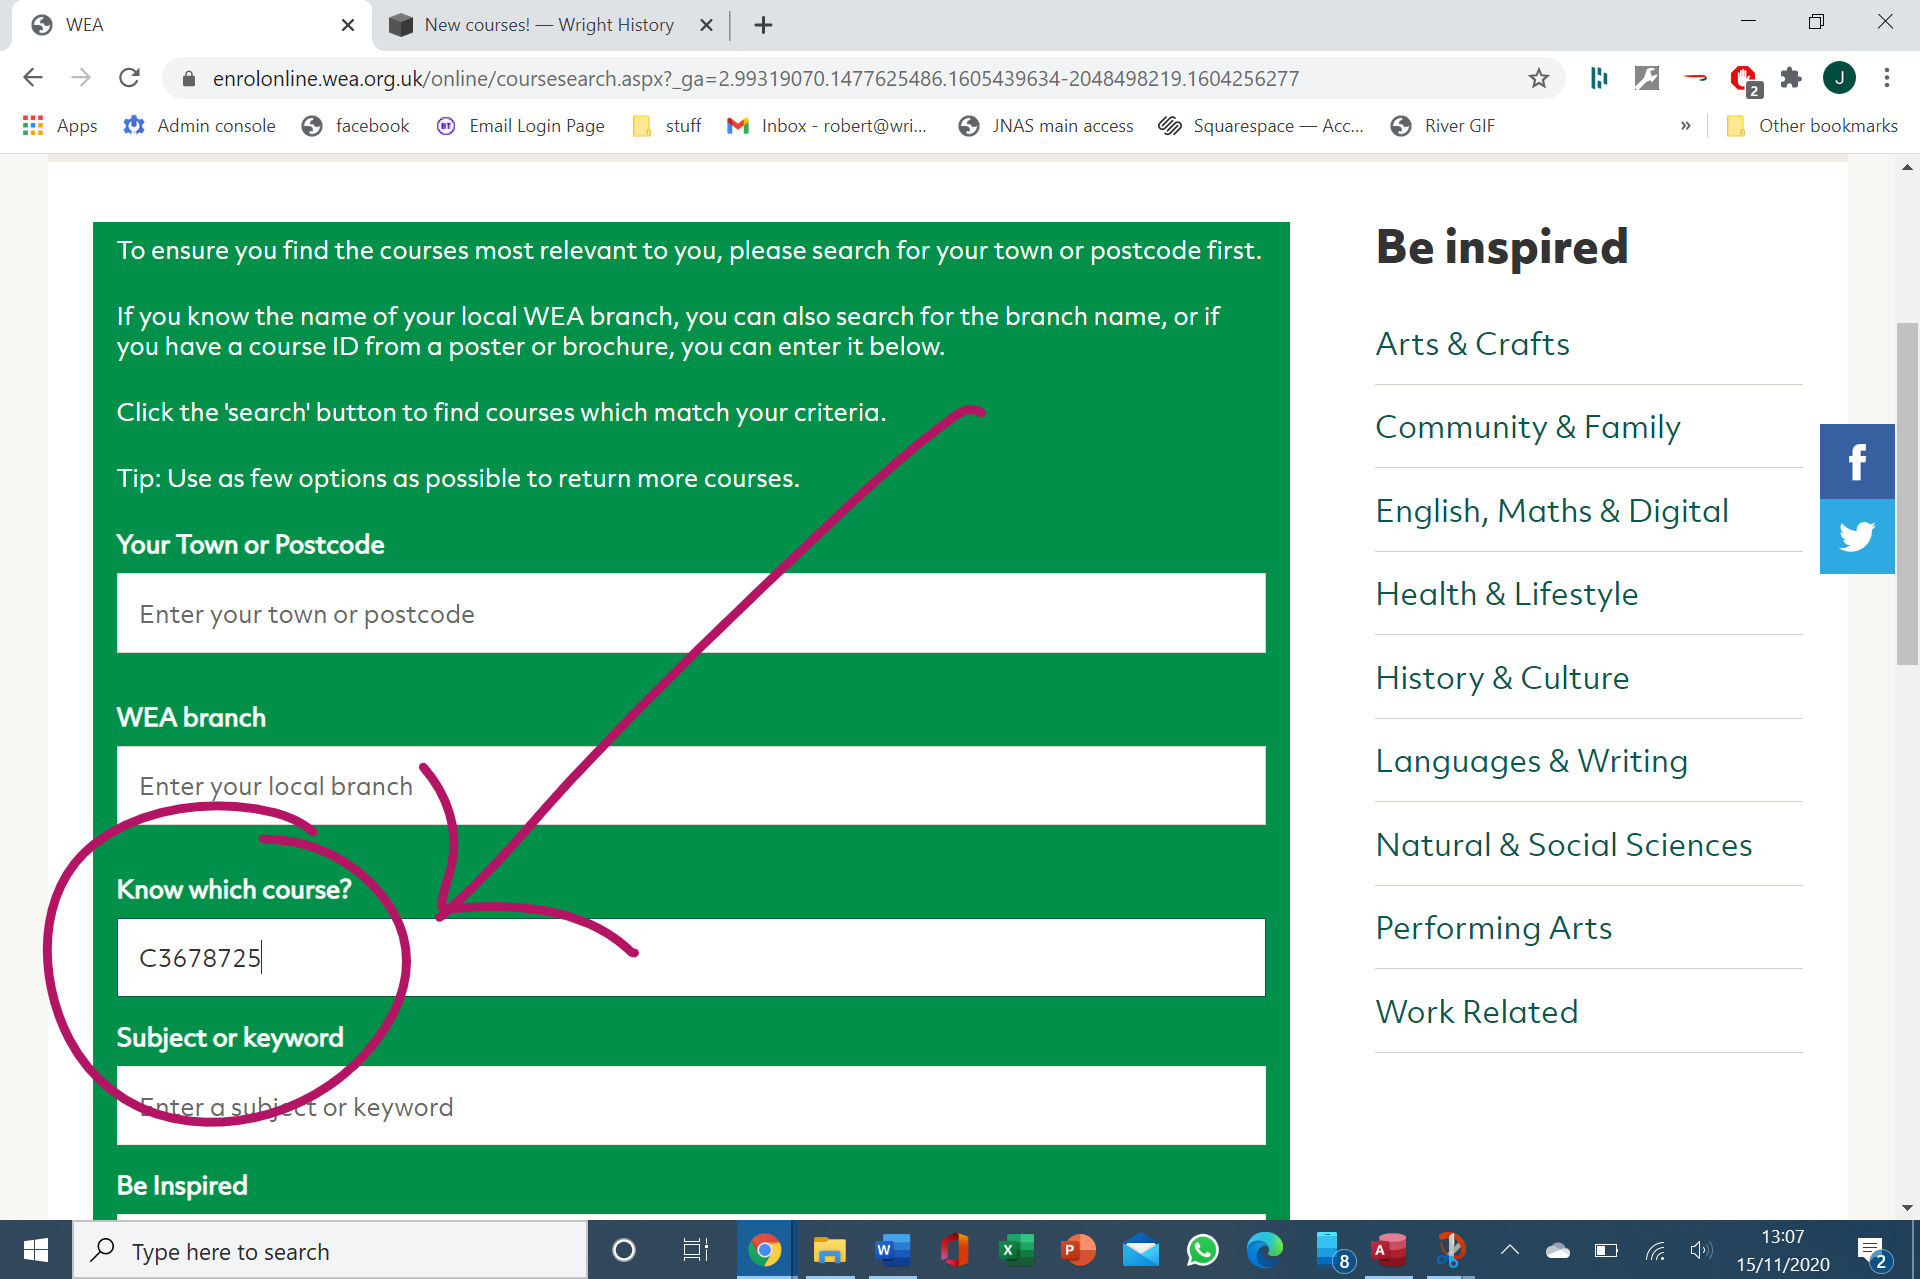Reload the current page
The height and width of the screenshot is (1279, 1920).
pos(129,78)
